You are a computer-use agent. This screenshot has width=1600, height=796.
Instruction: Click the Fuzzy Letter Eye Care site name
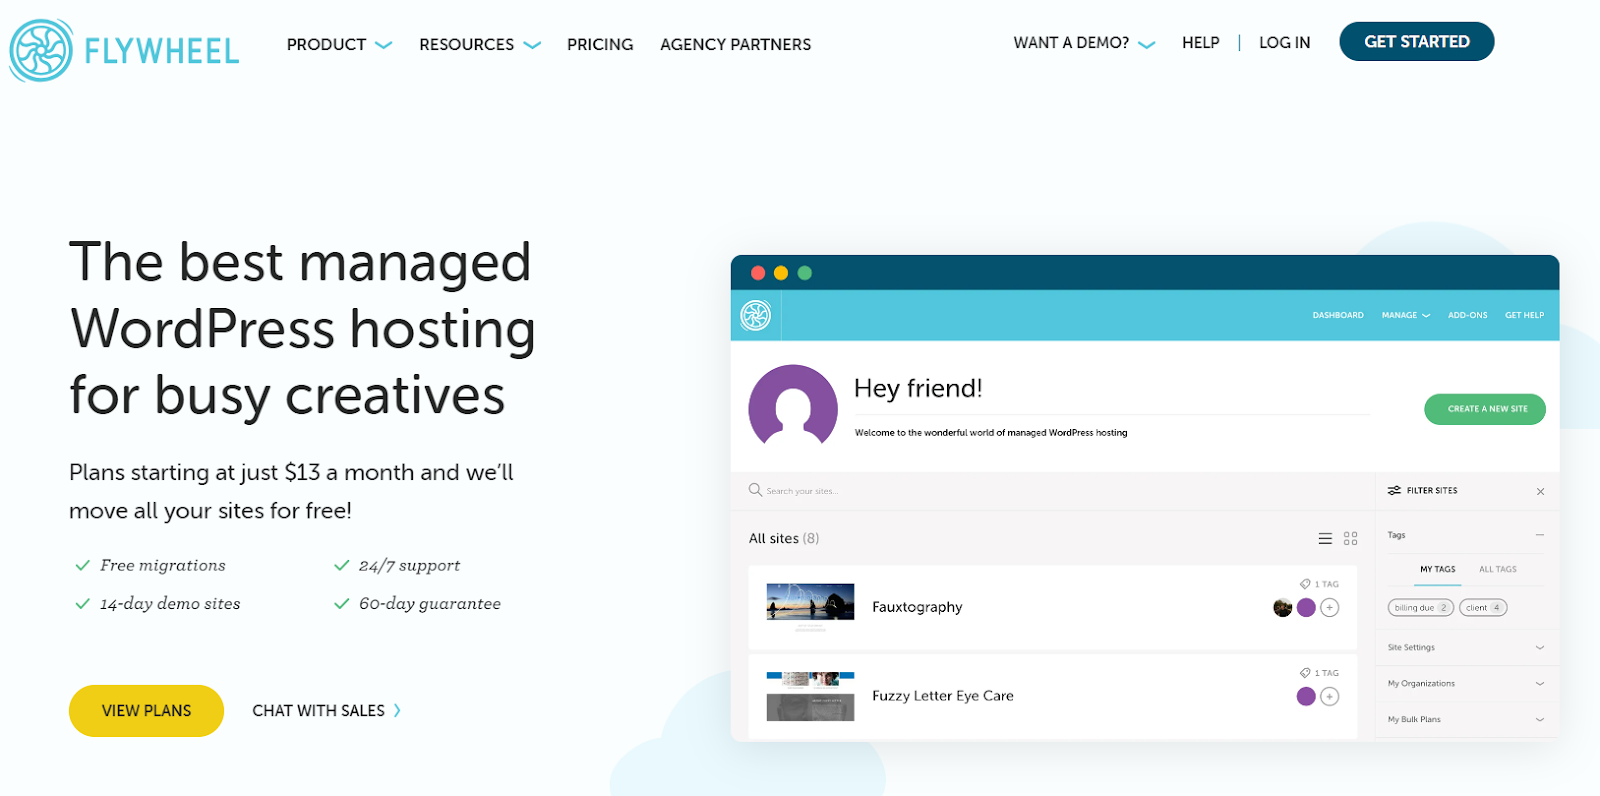[943, 696]
